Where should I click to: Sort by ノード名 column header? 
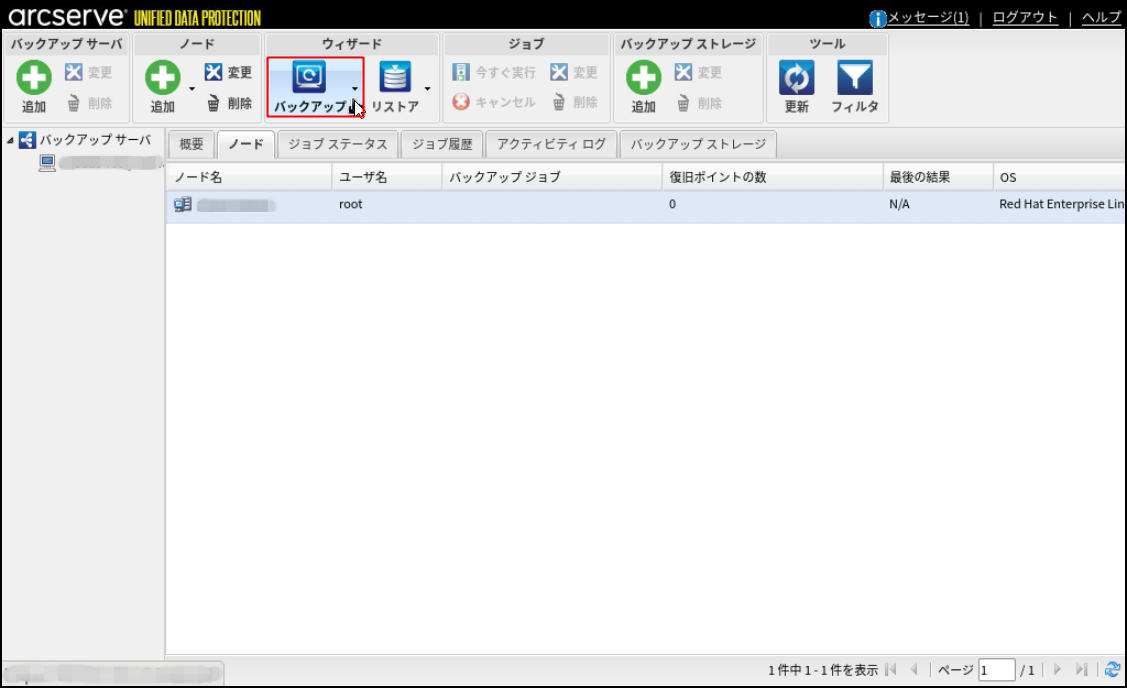pyautogui.click(x=249, y=177)
